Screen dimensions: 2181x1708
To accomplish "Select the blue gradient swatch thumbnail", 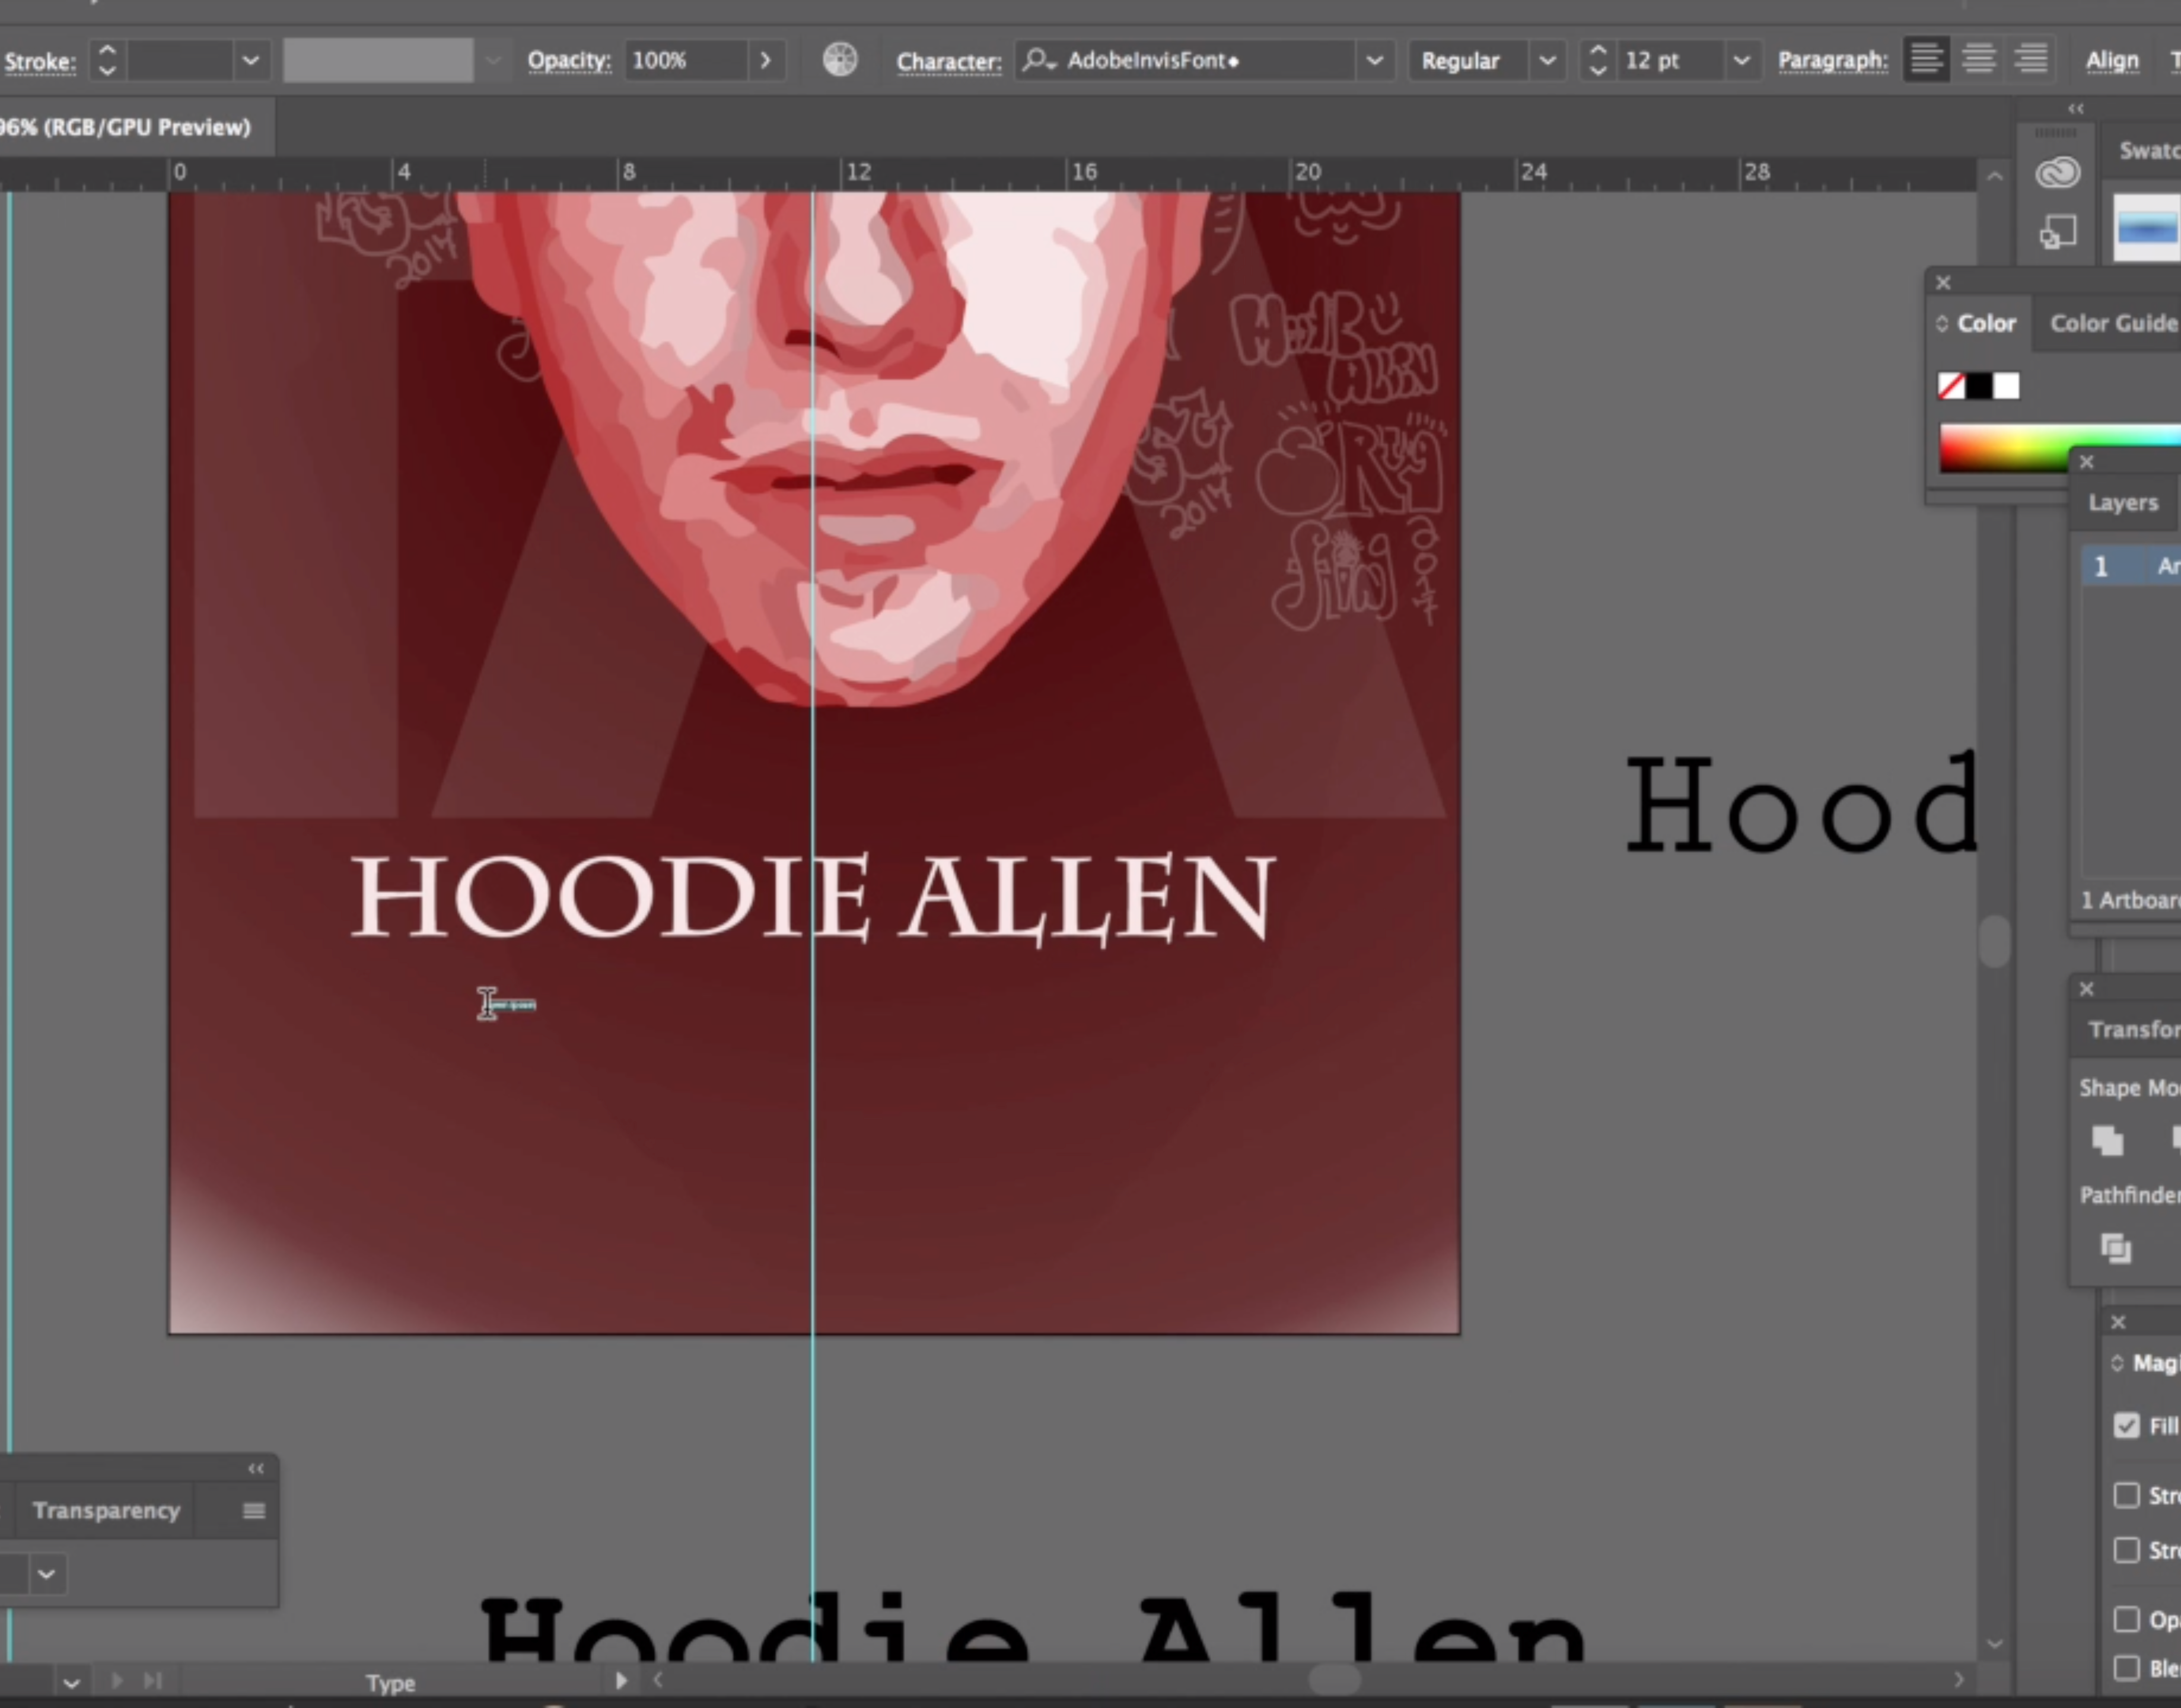I will click(2147, 229).
